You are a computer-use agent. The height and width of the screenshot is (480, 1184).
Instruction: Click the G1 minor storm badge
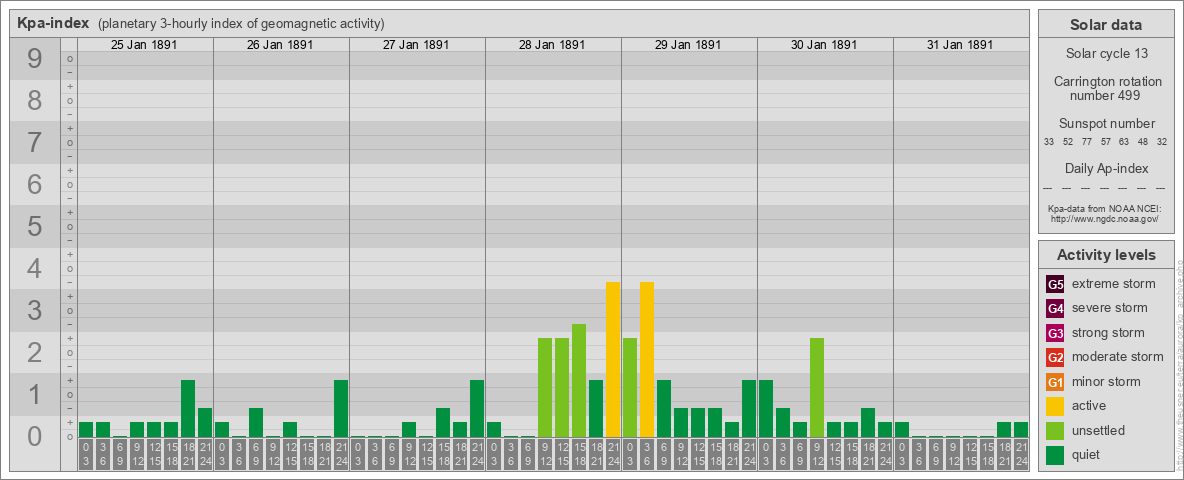(x=1055, y=382)
